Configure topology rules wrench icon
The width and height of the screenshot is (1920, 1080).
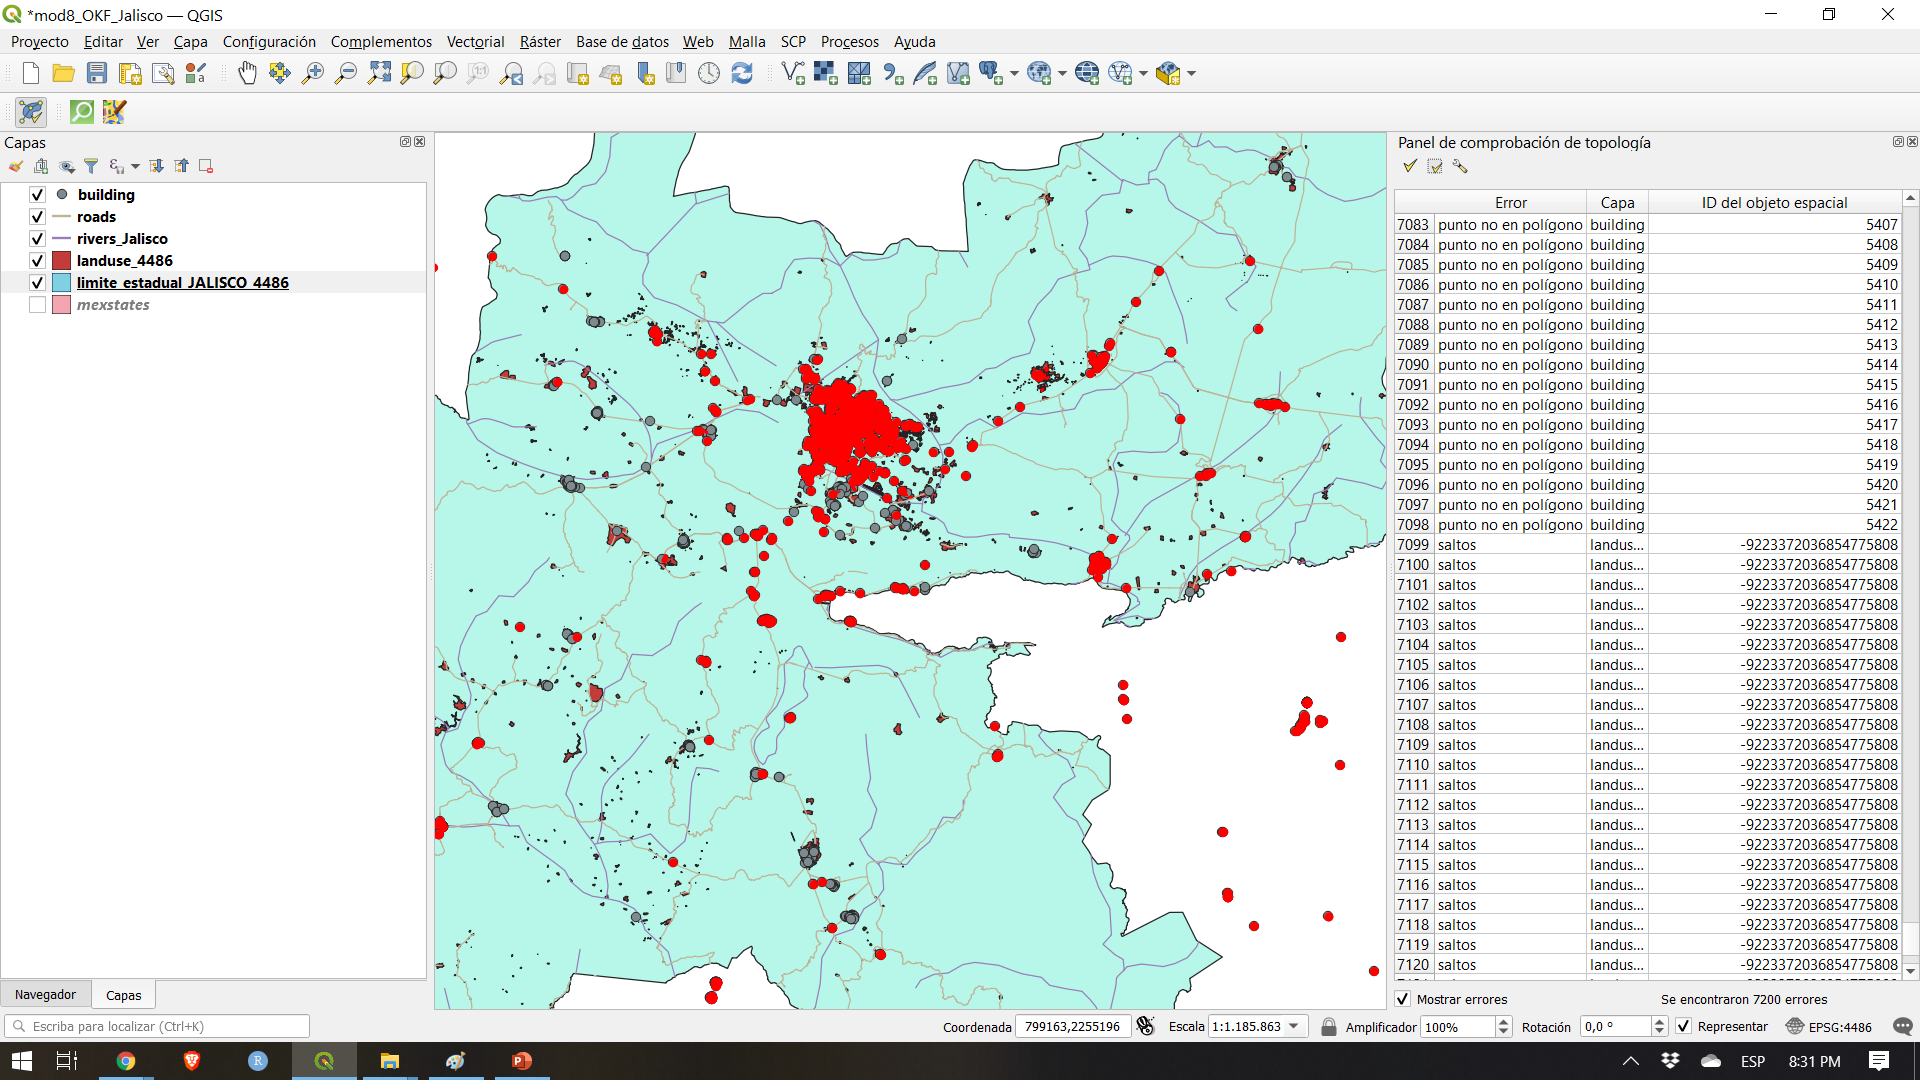point(1460,166)
